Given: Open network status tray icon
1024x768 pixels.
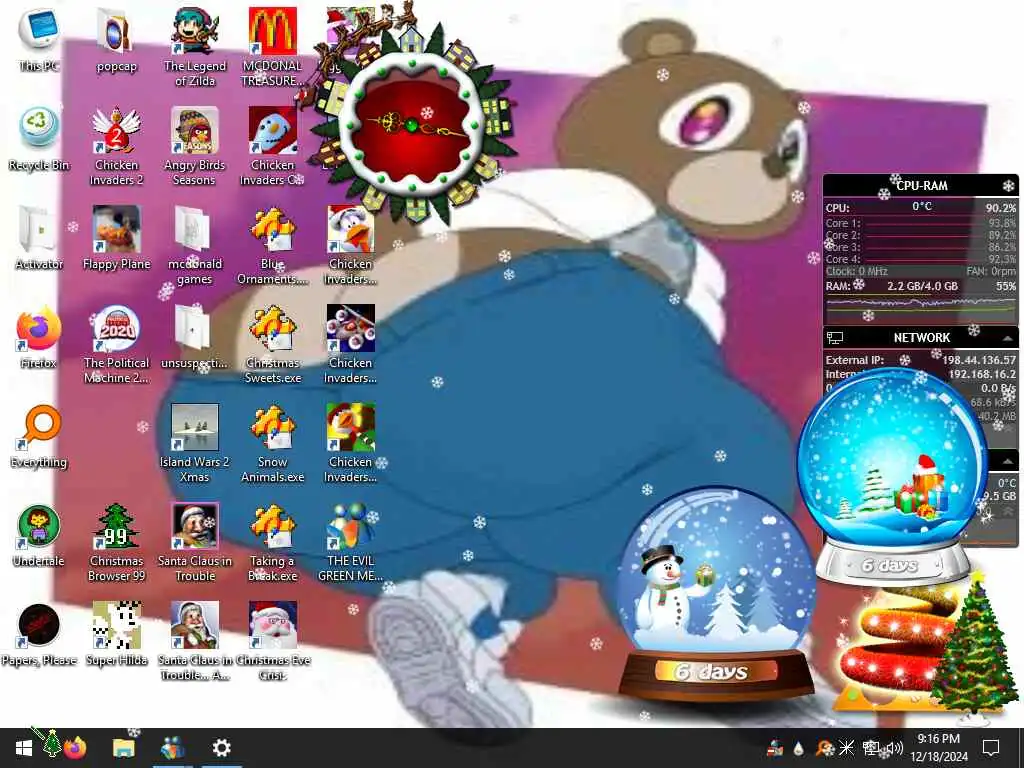Looking at the screenshot, I should [x=871, y=748].
